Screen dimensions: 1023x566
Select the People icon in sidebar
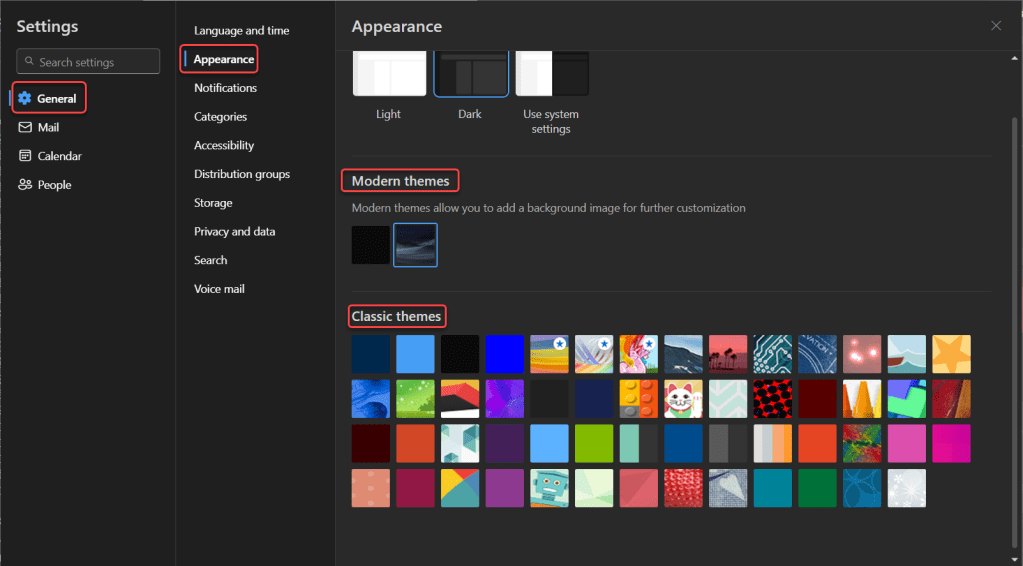(x=25, y=185)
